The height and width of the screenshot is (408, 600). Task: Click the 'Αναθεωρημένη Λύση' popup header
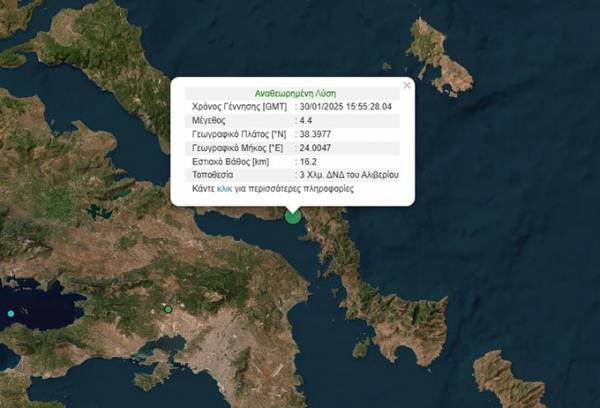pos(295,93)
